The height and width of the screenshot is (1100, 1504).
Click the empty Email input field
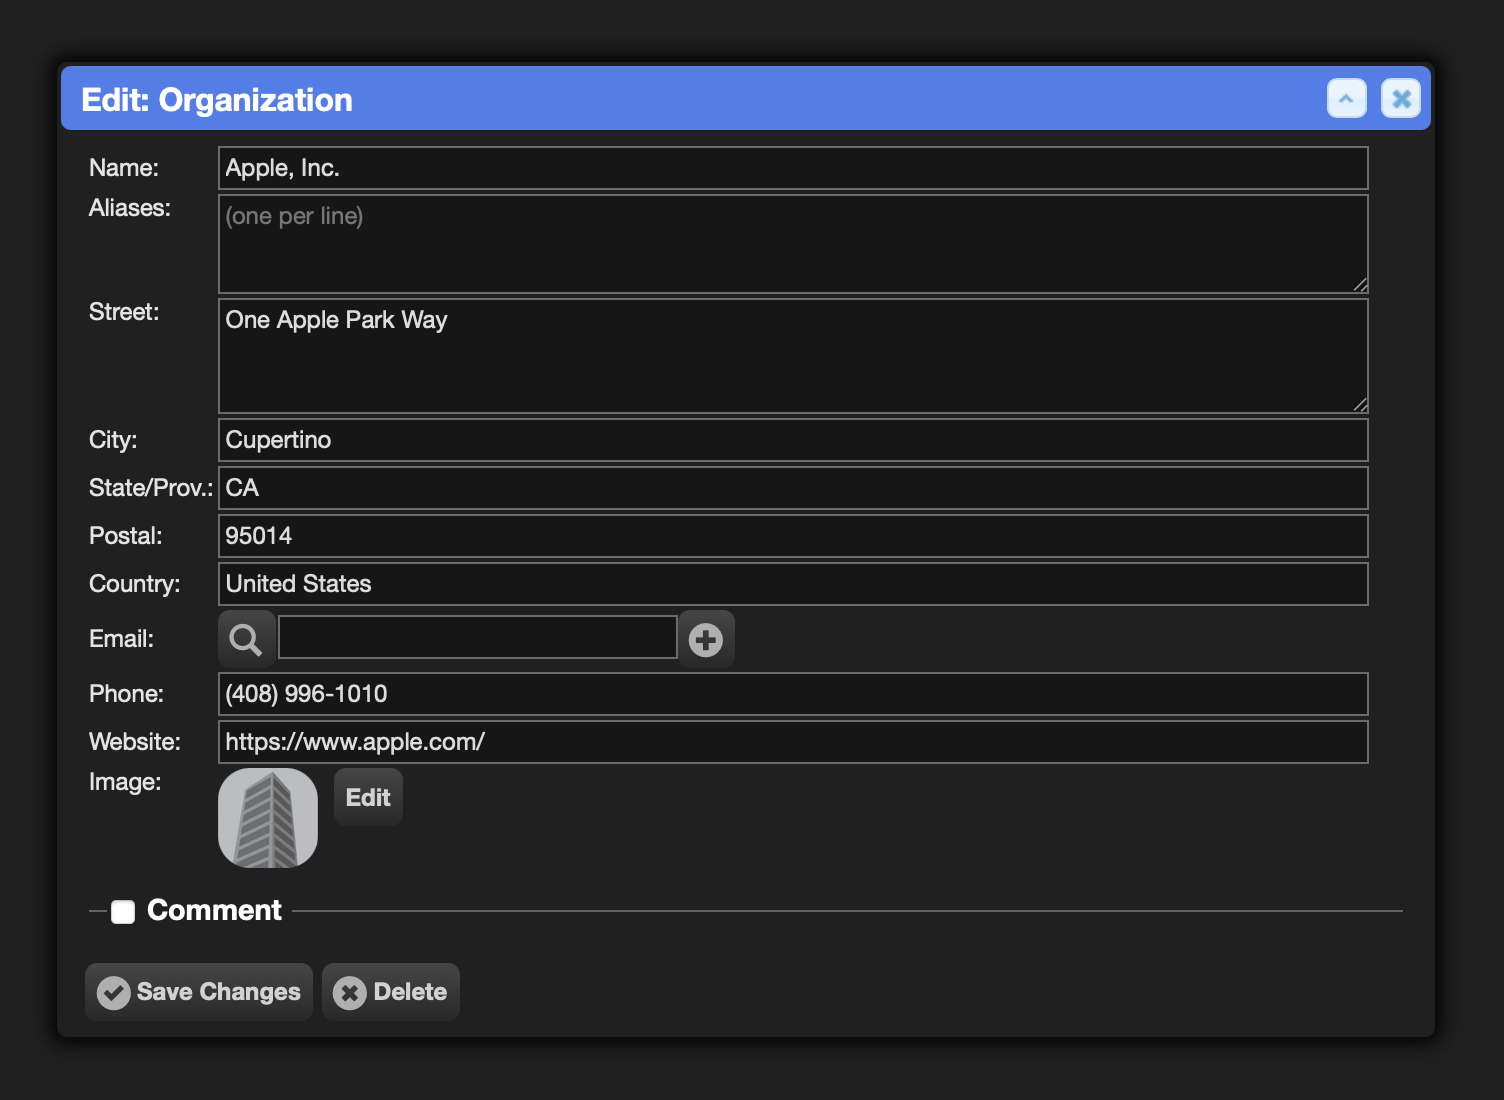(x=478, y=637)
